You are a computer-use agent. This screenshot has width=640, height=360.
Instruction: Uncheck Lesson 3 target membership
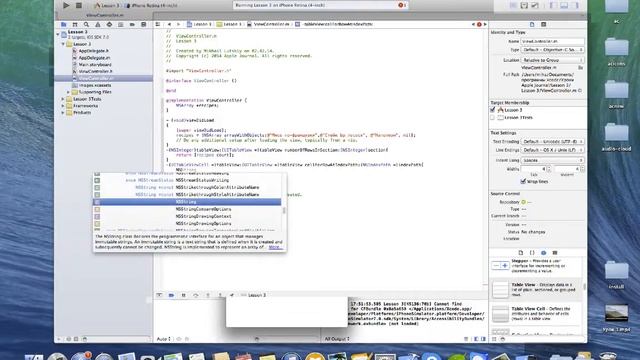coord(492,110)
